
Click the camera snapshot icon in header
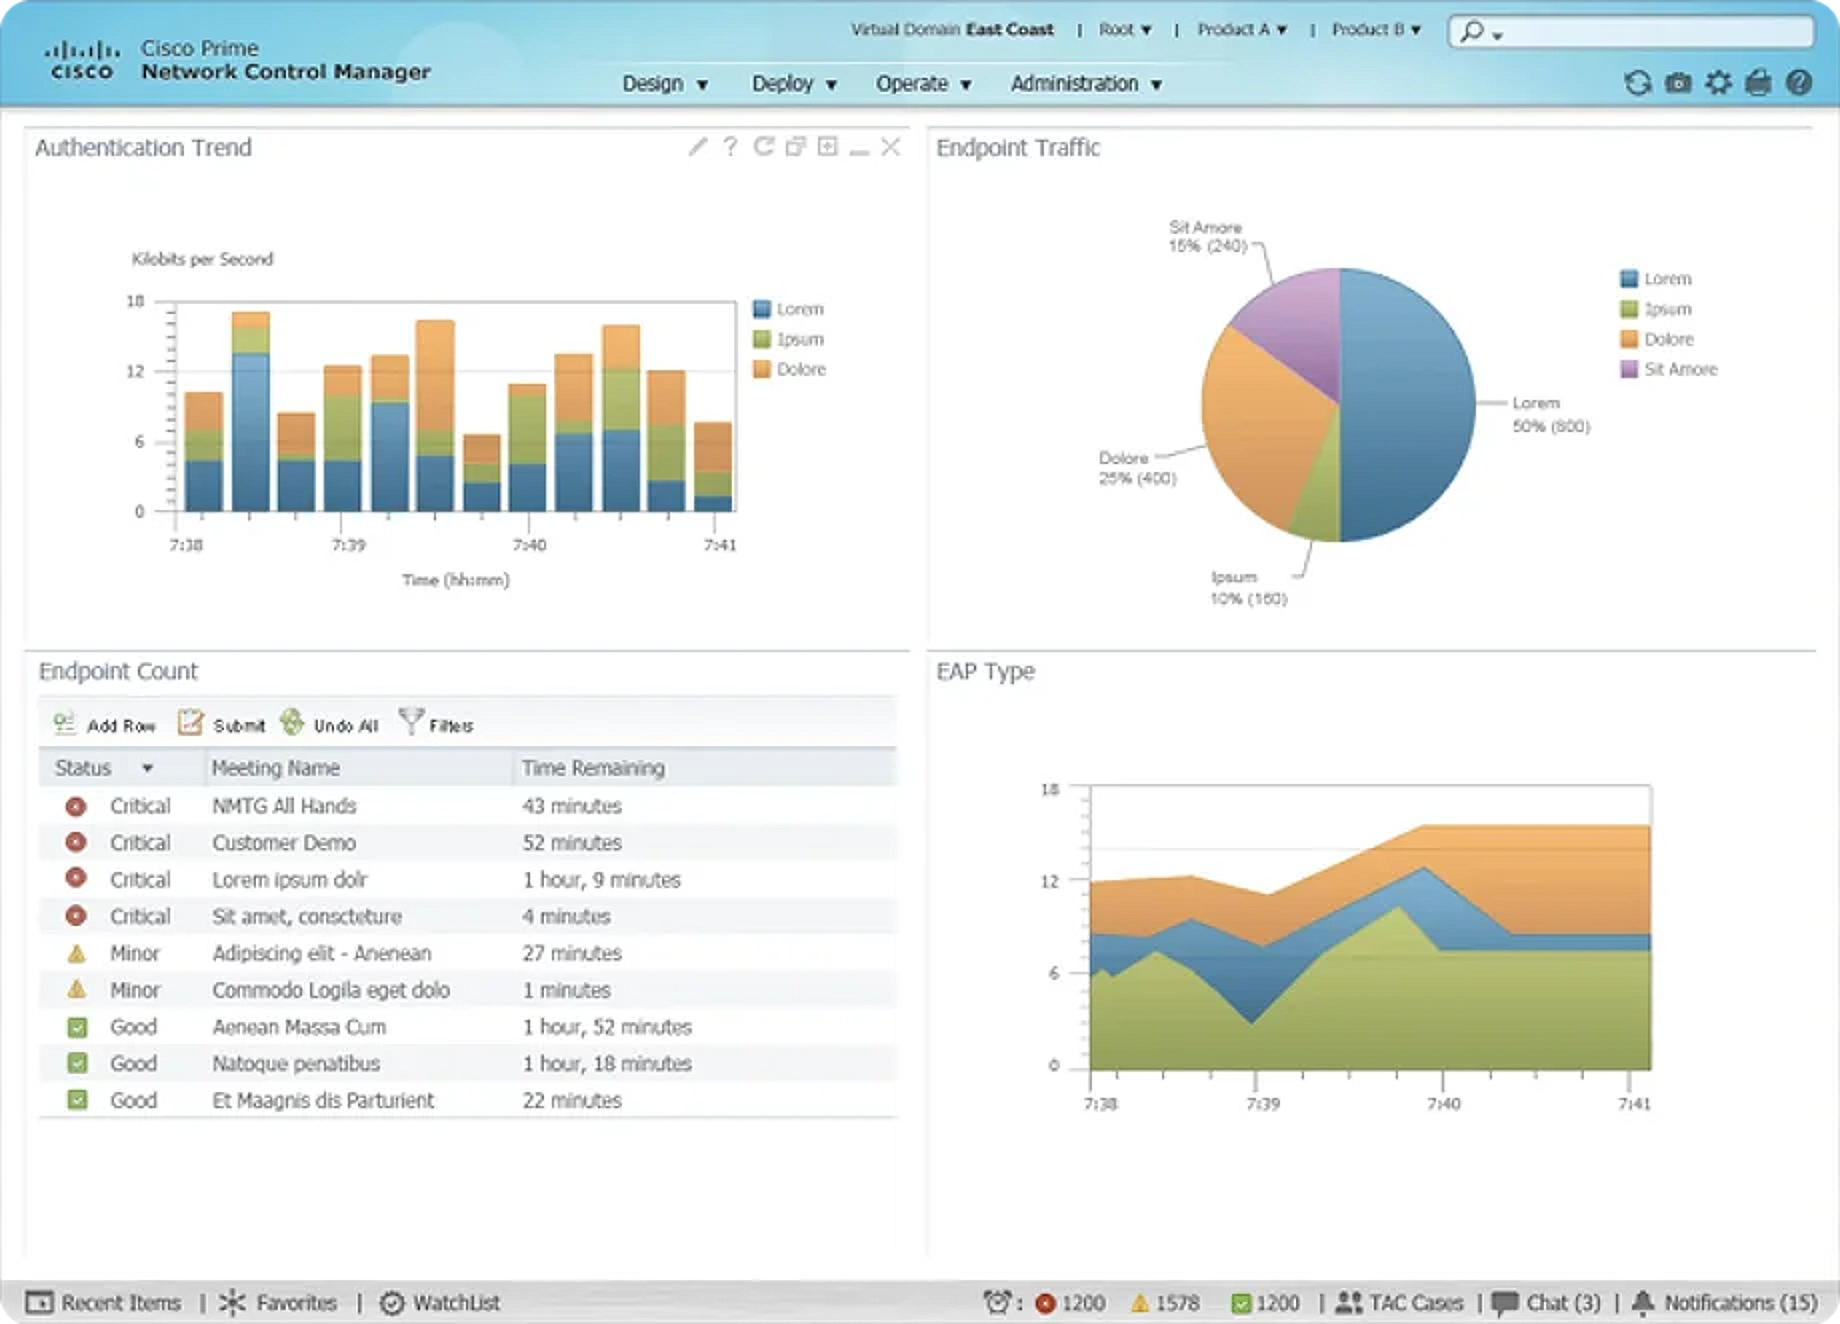[x=1678, y=83]
